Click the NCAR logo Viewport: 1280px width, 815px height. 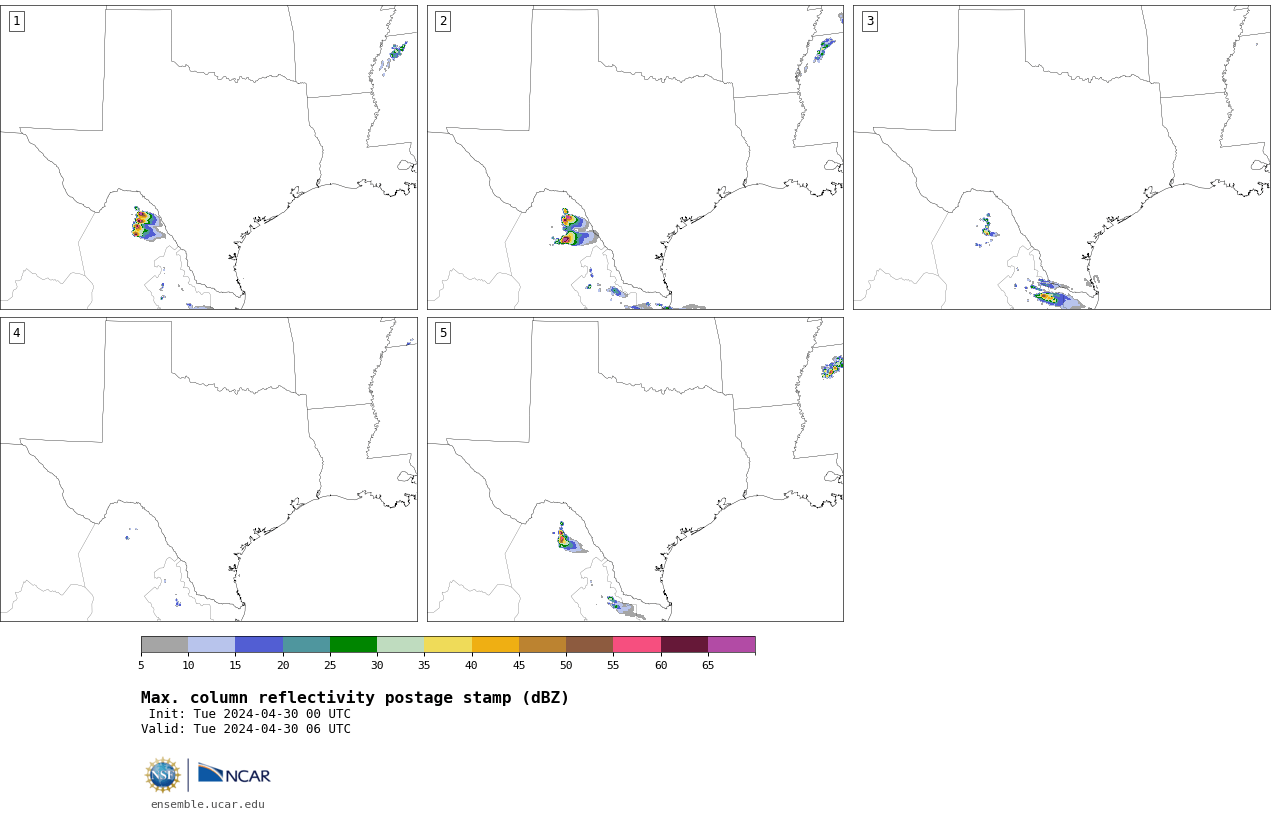tap(234, 775)
